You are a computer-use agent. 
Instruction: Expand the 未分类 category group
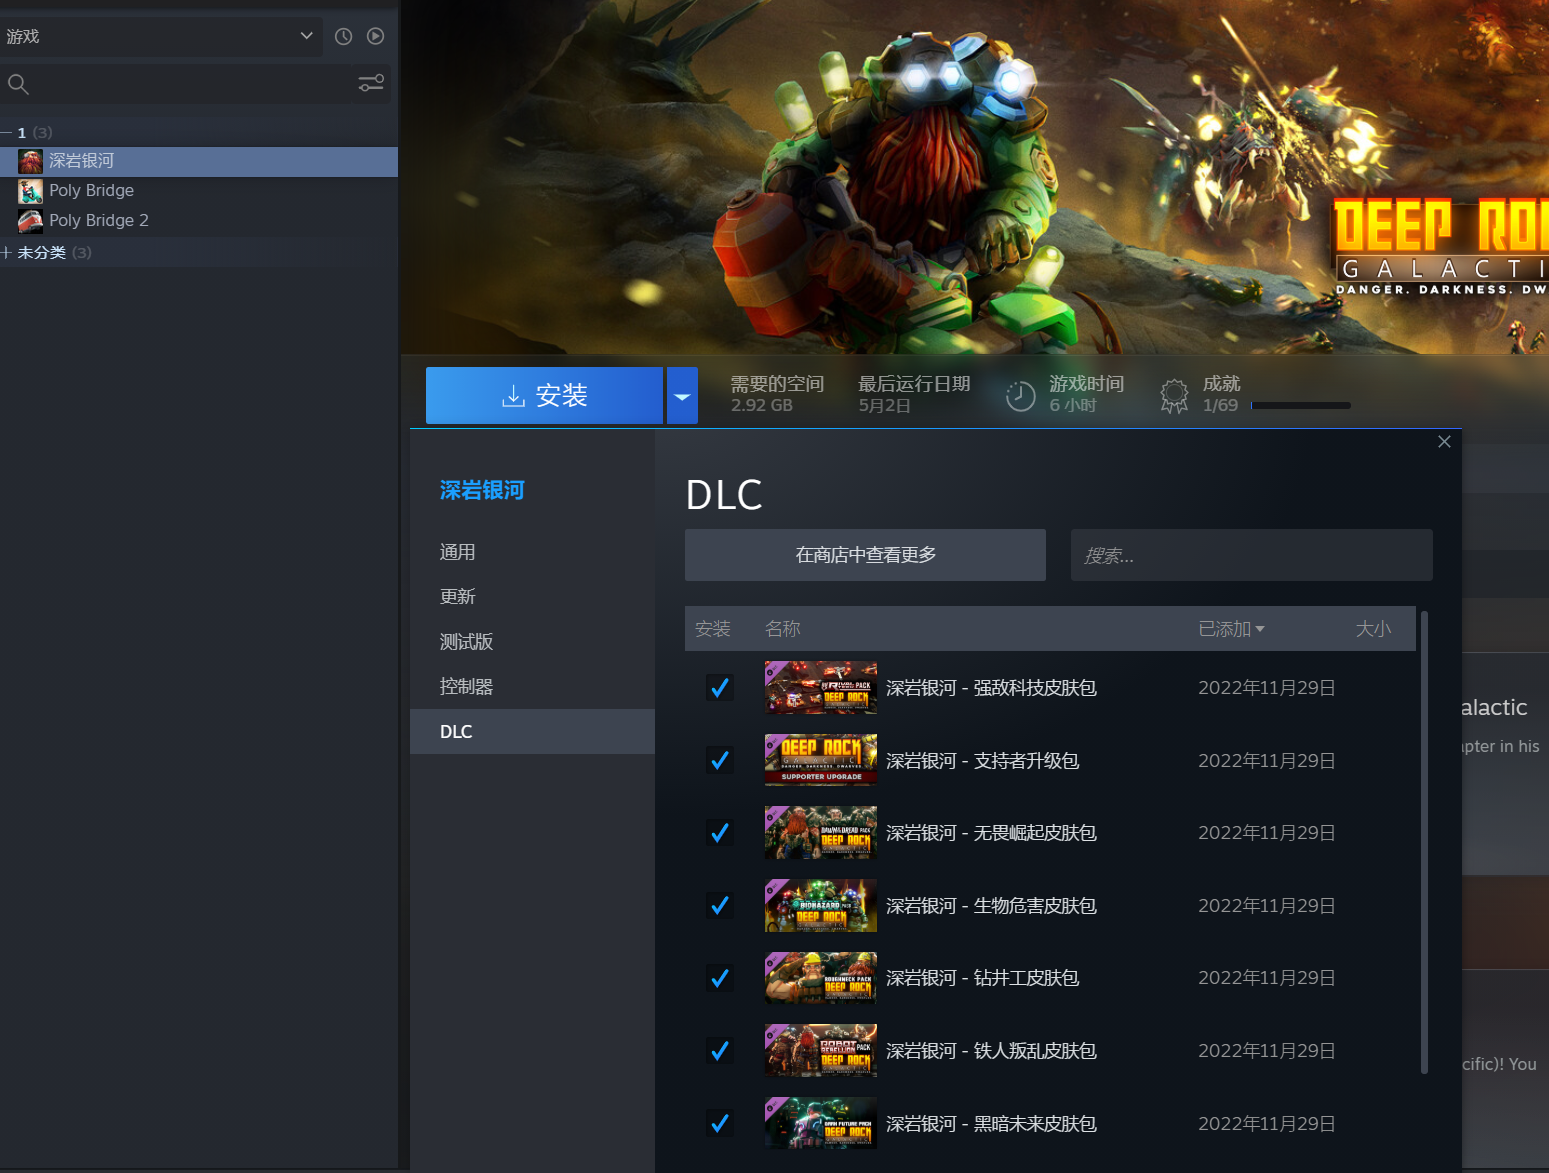(7, 253)
